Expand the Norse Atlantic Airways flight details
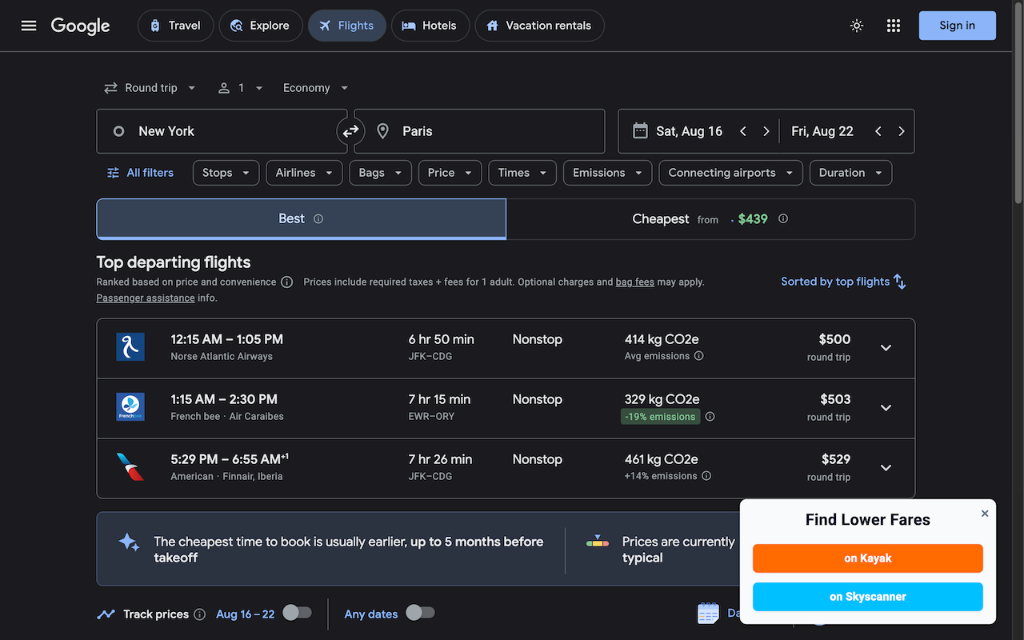The image size is (1024, 640). [x=885, y=348]
